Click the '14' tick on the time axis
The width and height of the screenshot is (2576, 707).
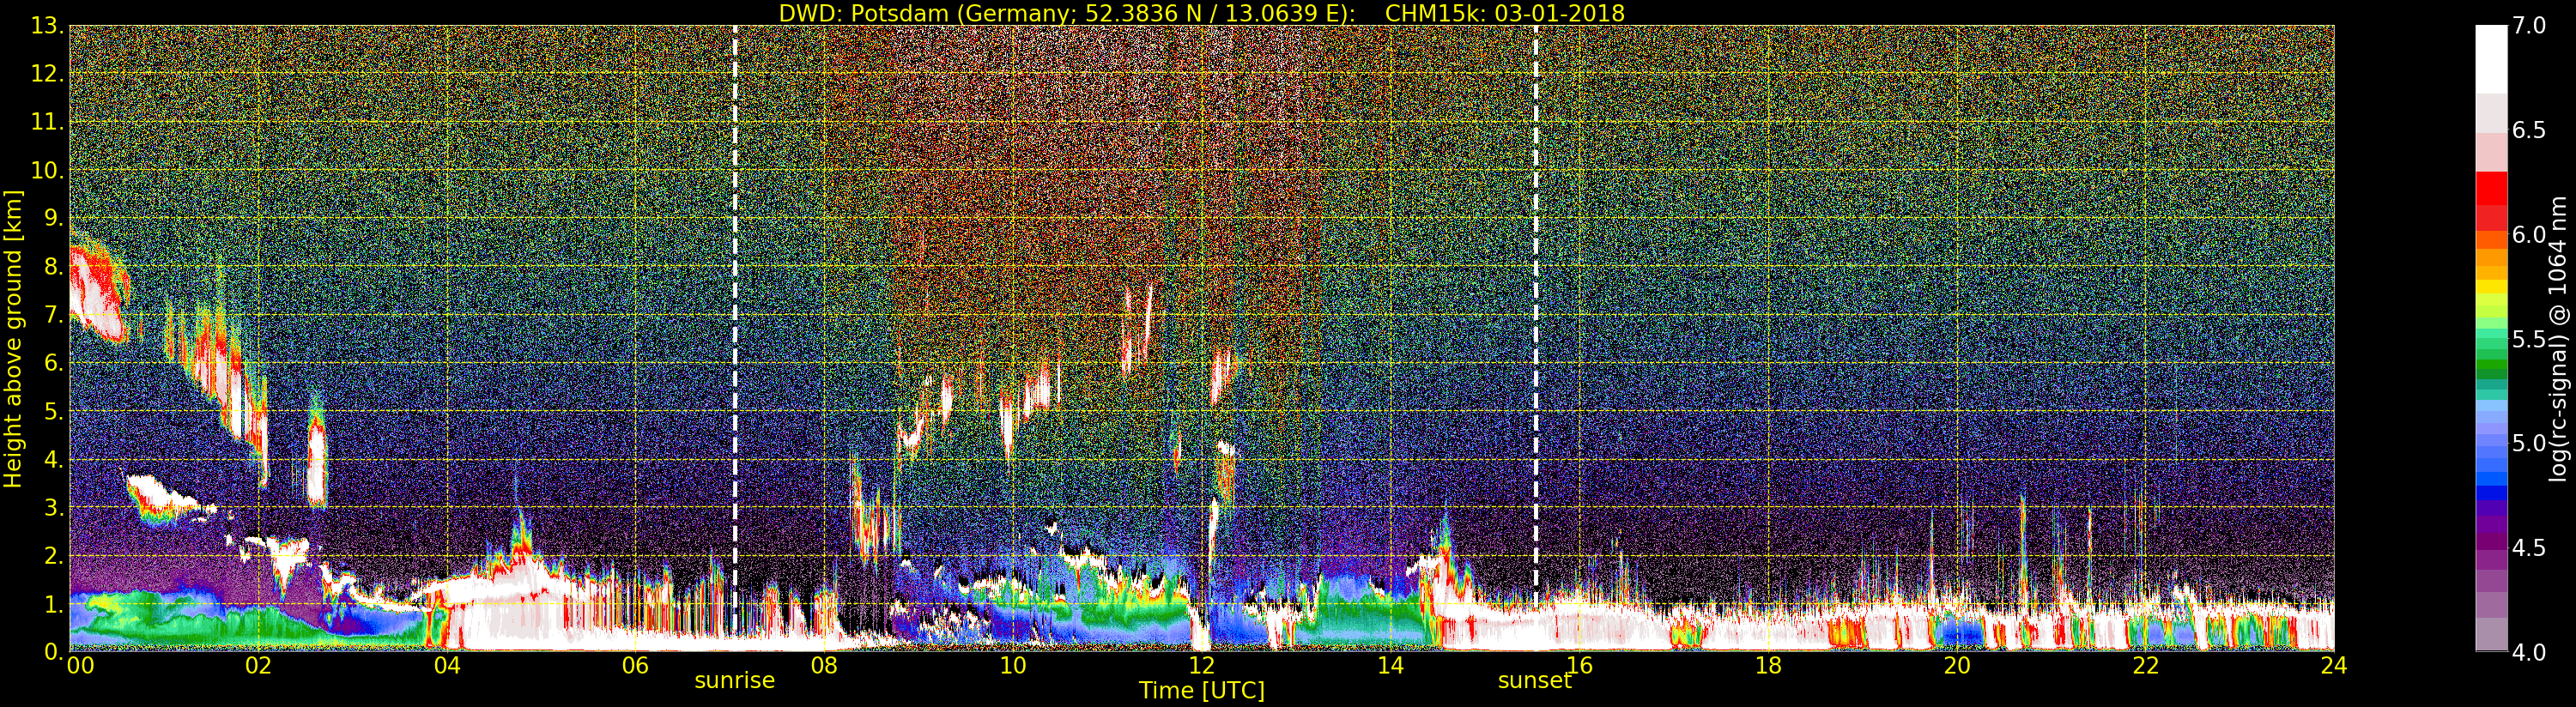click(x=1391, y=665)
